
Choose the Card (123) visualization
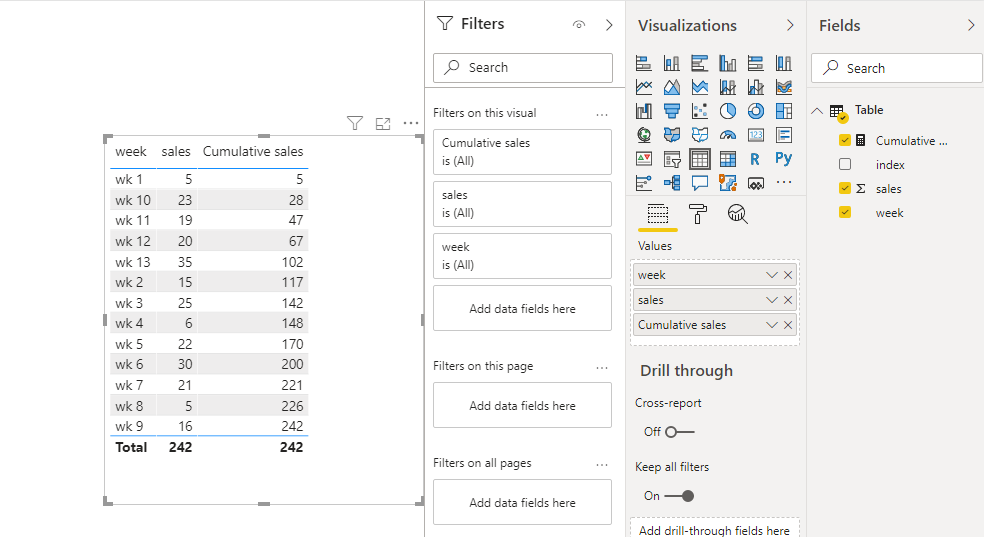pos(756,135)
